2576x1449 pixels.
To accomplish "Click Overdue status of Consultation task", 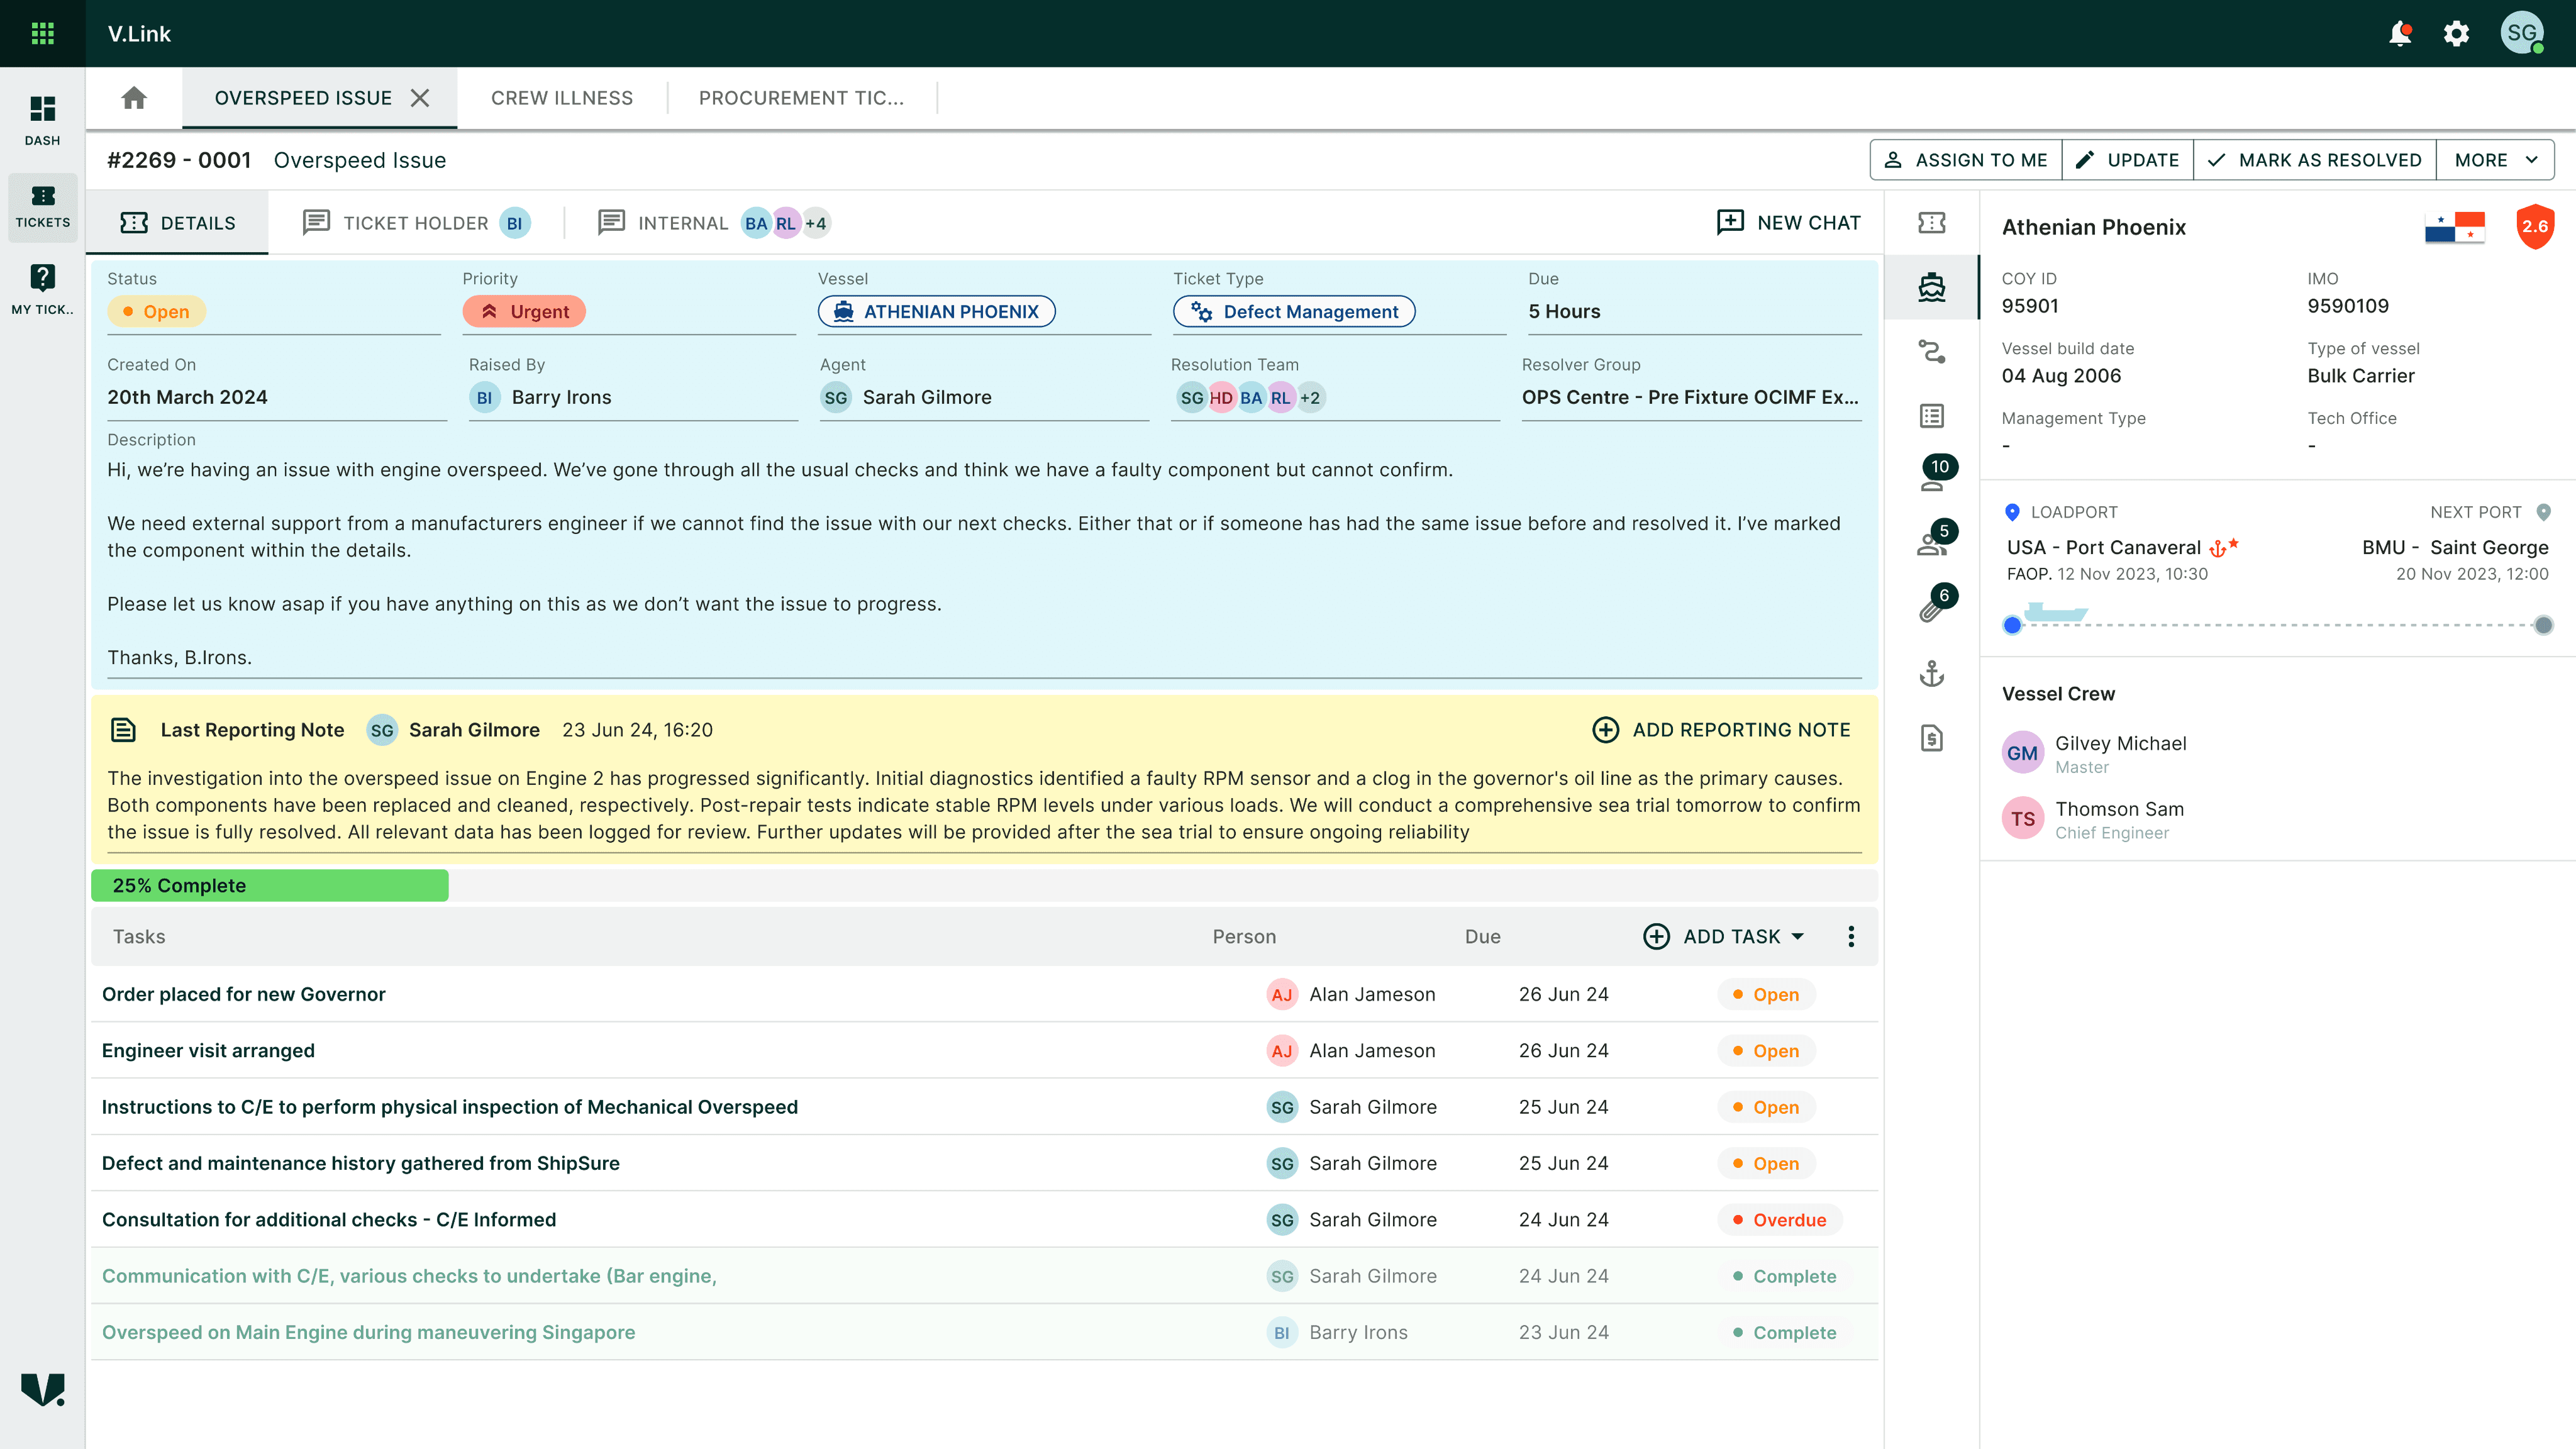I will click(x=1779, y=1220).
